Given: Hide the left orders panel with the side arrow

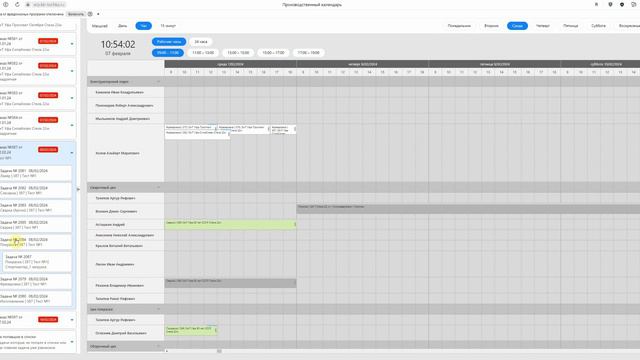Looking at the screenshot, I should (78, 189).
